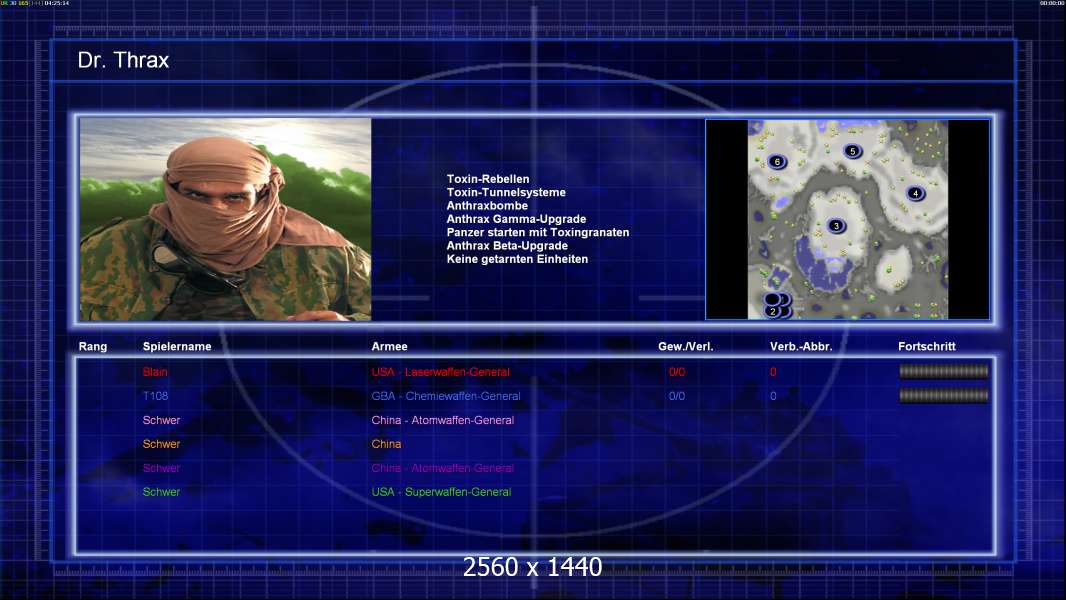Click the Gew./Verl. column header
The image size is (1066, 600).
pos(685,347)
